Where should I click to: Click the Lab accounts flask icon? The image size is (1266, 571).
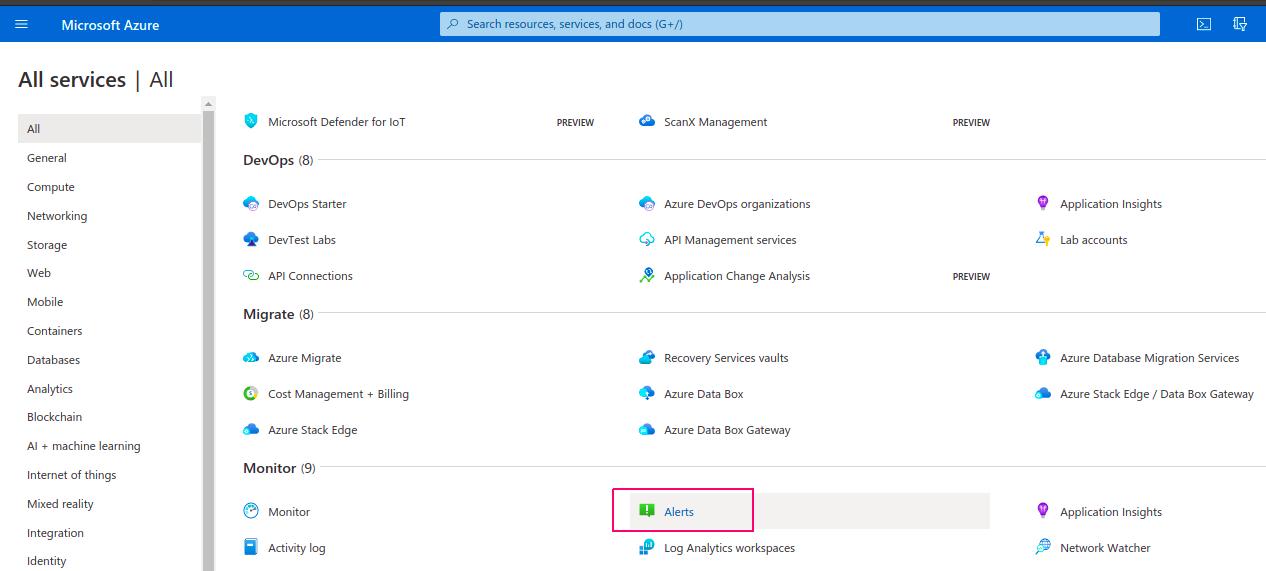click(x=1043, y=239)
